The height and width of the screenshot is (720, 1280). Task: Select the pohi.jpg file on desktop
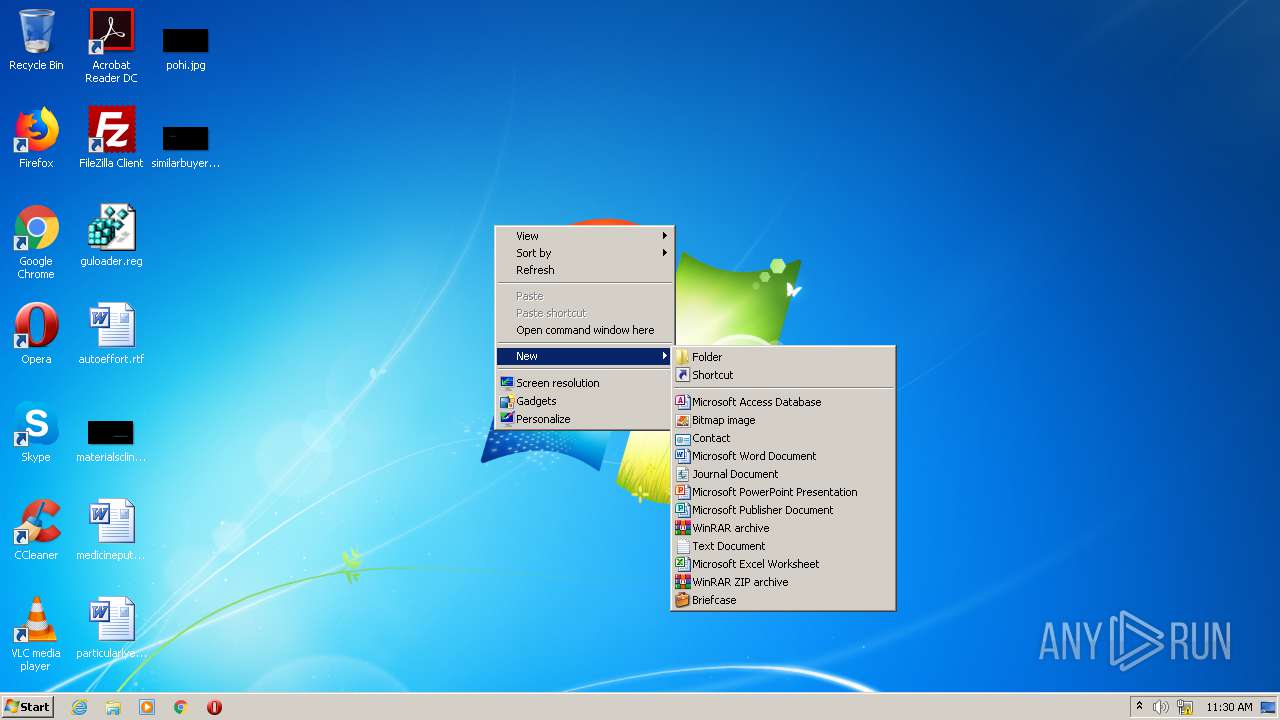186,48
